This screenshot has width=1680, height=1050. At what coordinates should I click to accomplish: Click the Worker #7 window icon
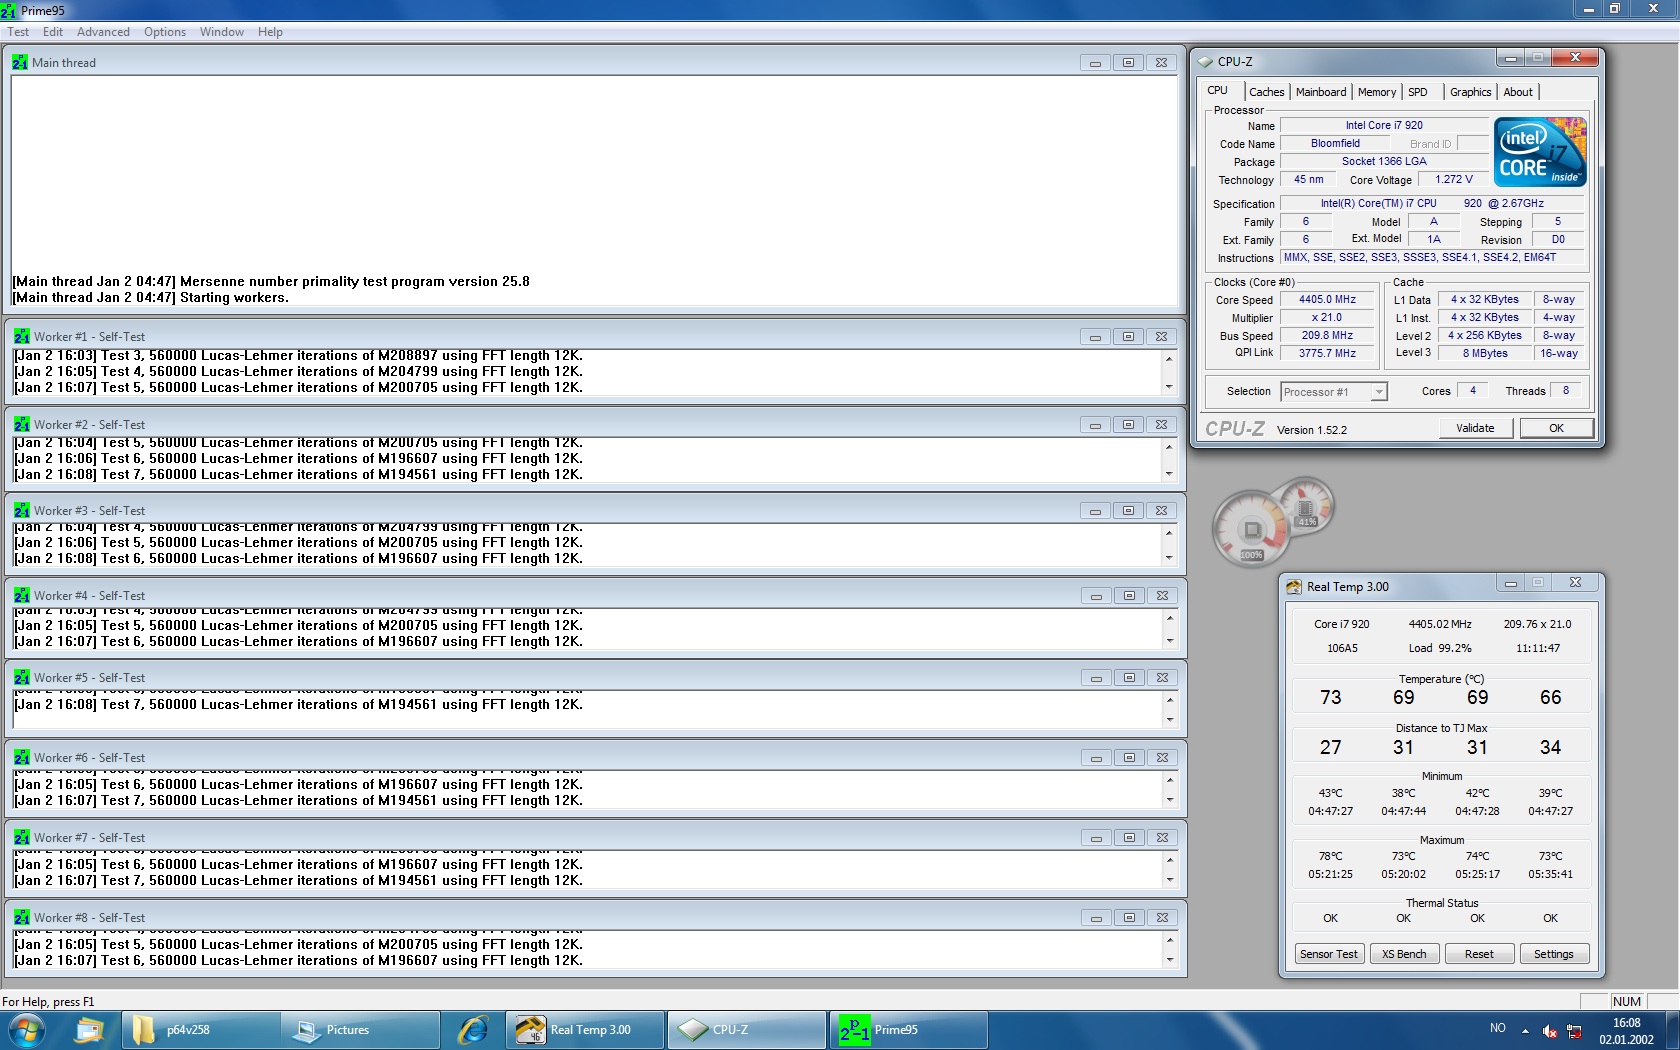coord(21,838)
